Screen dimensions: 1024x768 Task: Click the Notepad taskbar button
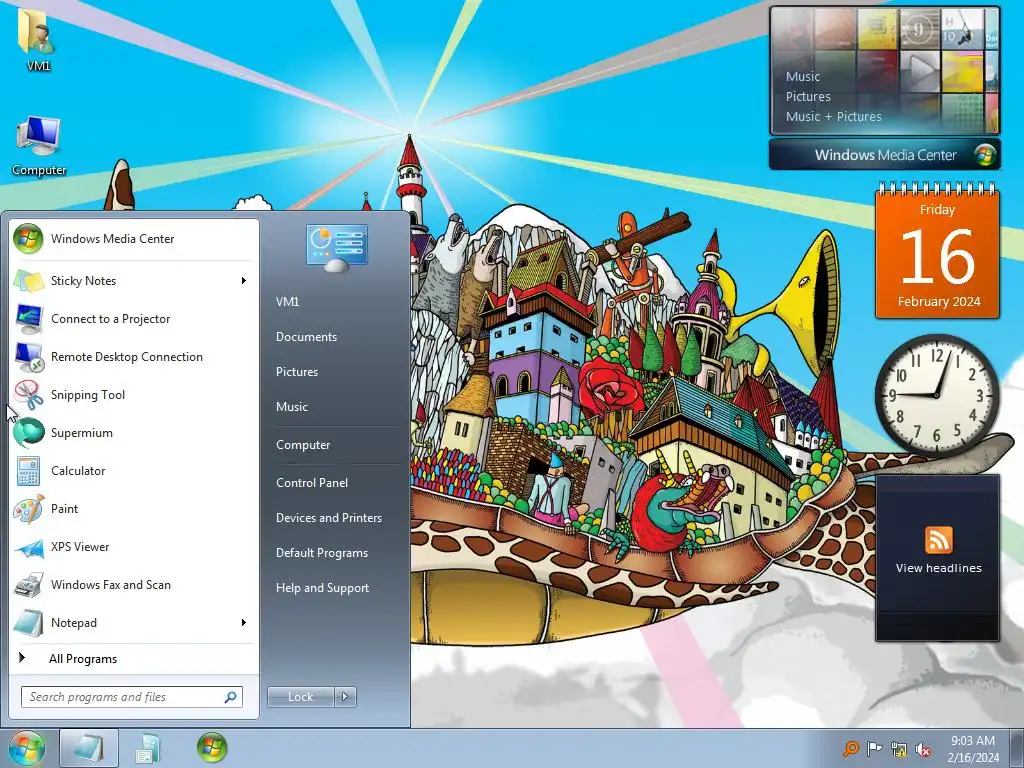coord(89,748)
